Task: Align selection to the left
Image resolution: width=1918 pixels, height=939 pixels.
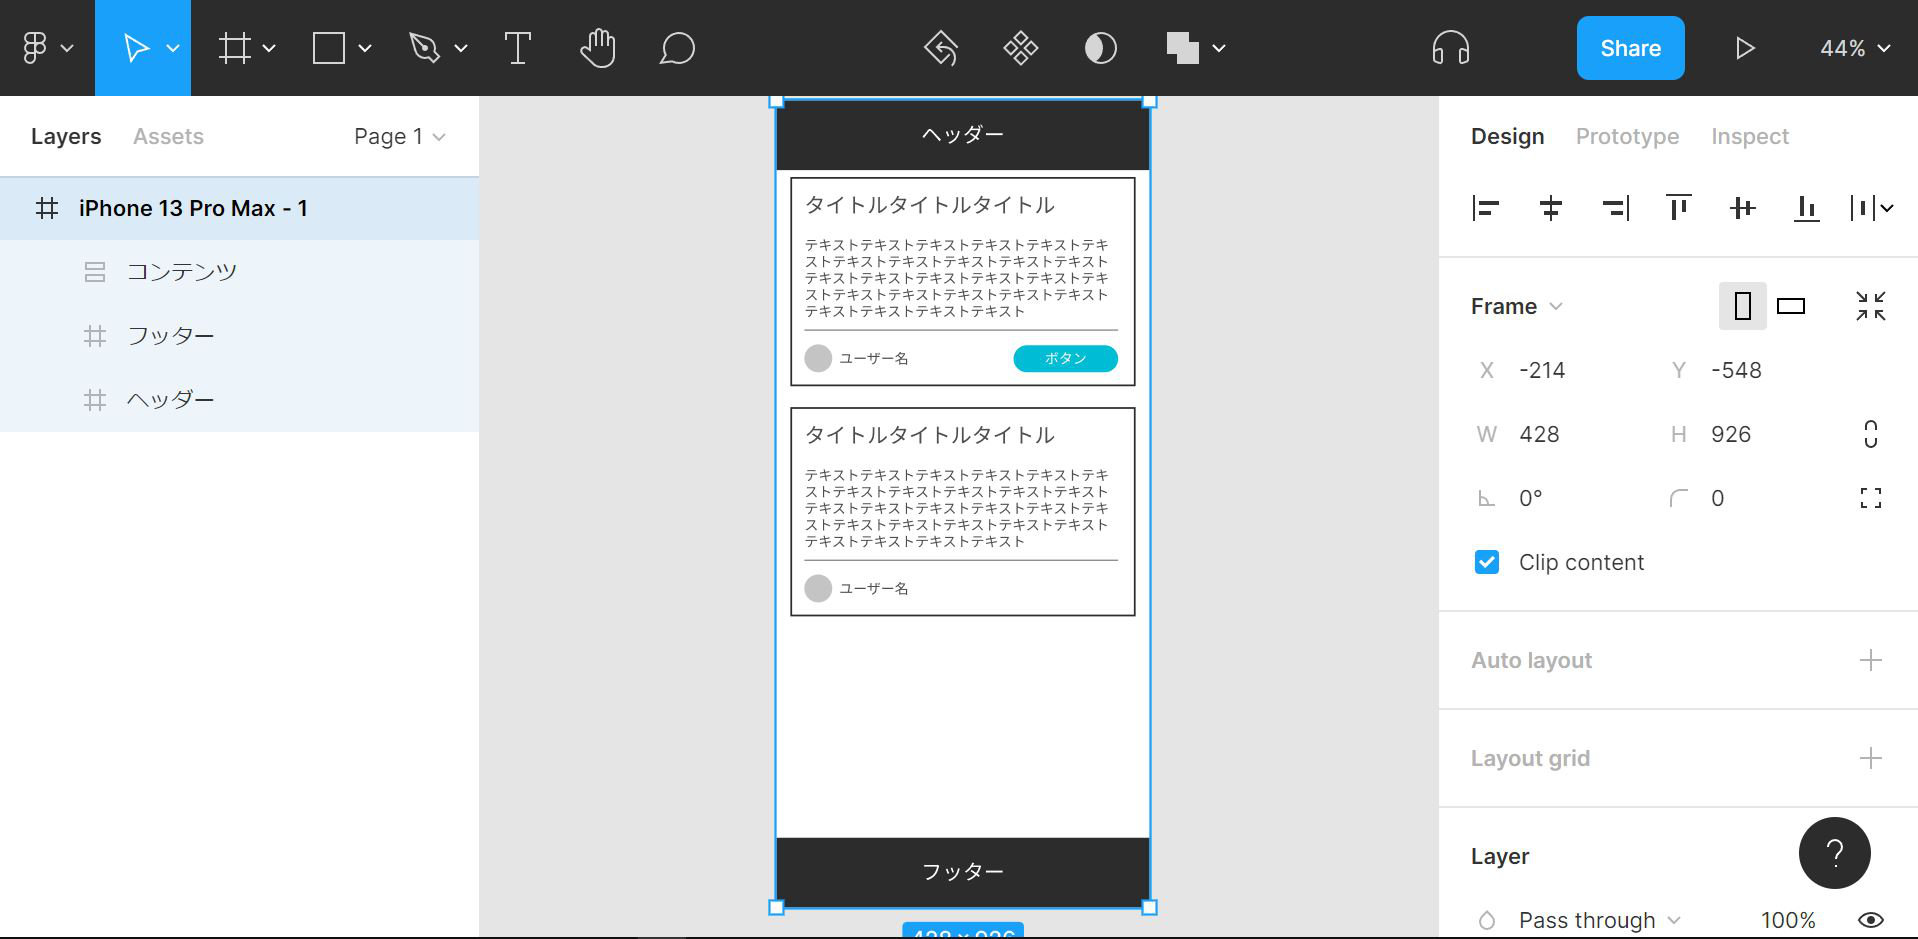Action: click(x=1486, y=208)
